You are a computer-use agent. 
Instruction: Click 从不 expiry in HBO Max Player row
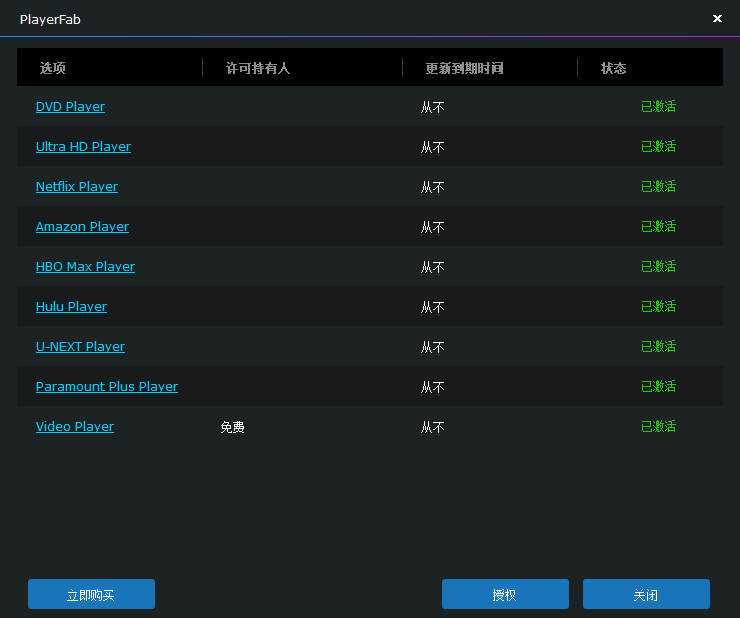[x=432, y=267]
